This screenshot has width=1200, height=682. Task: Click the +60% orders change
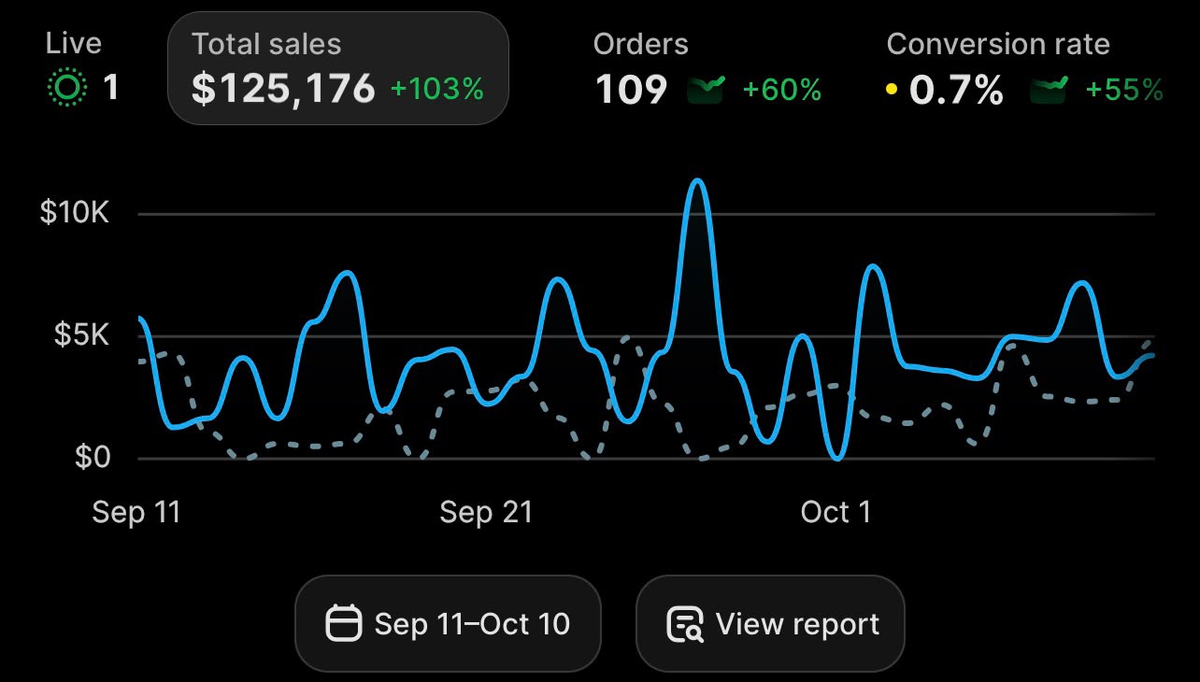click(x=782, y=89)
